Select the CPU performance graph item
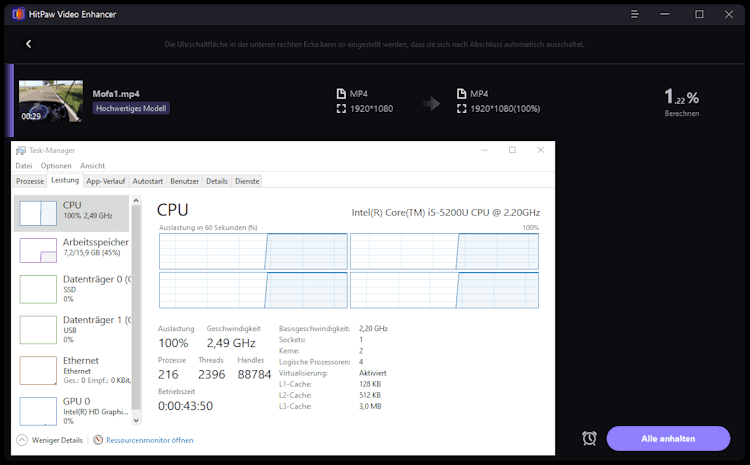Screen dimensions: 750x465 (72, 211)
